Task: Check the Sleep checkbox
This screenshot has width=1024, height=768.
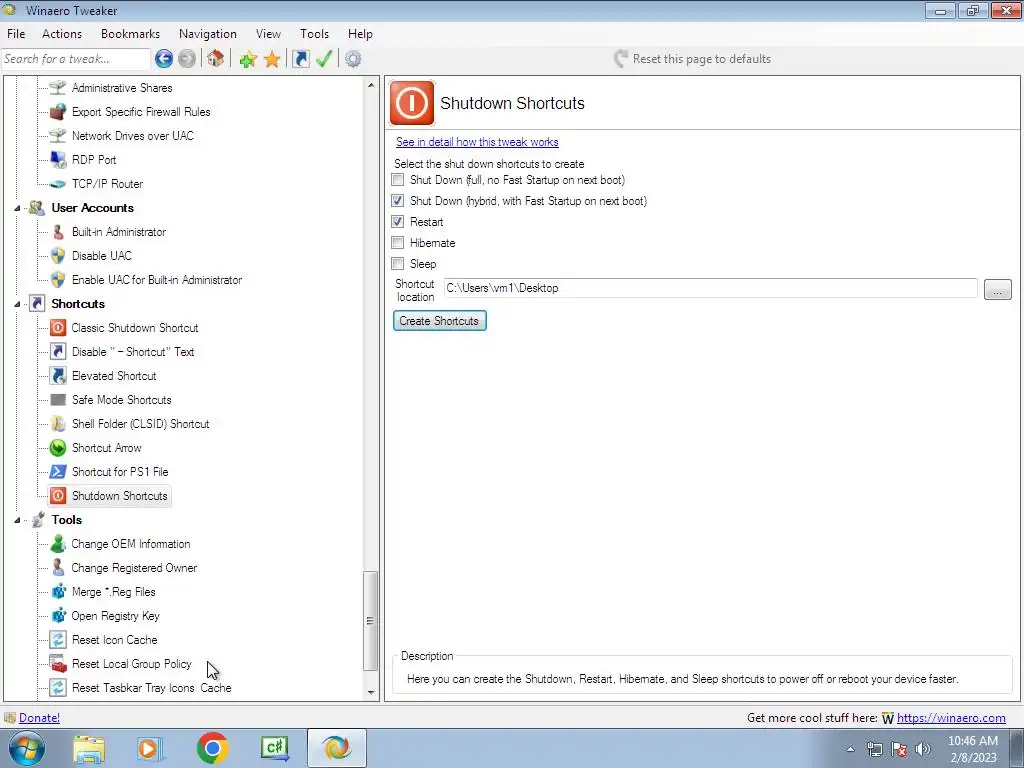Action: pos(397,263)
